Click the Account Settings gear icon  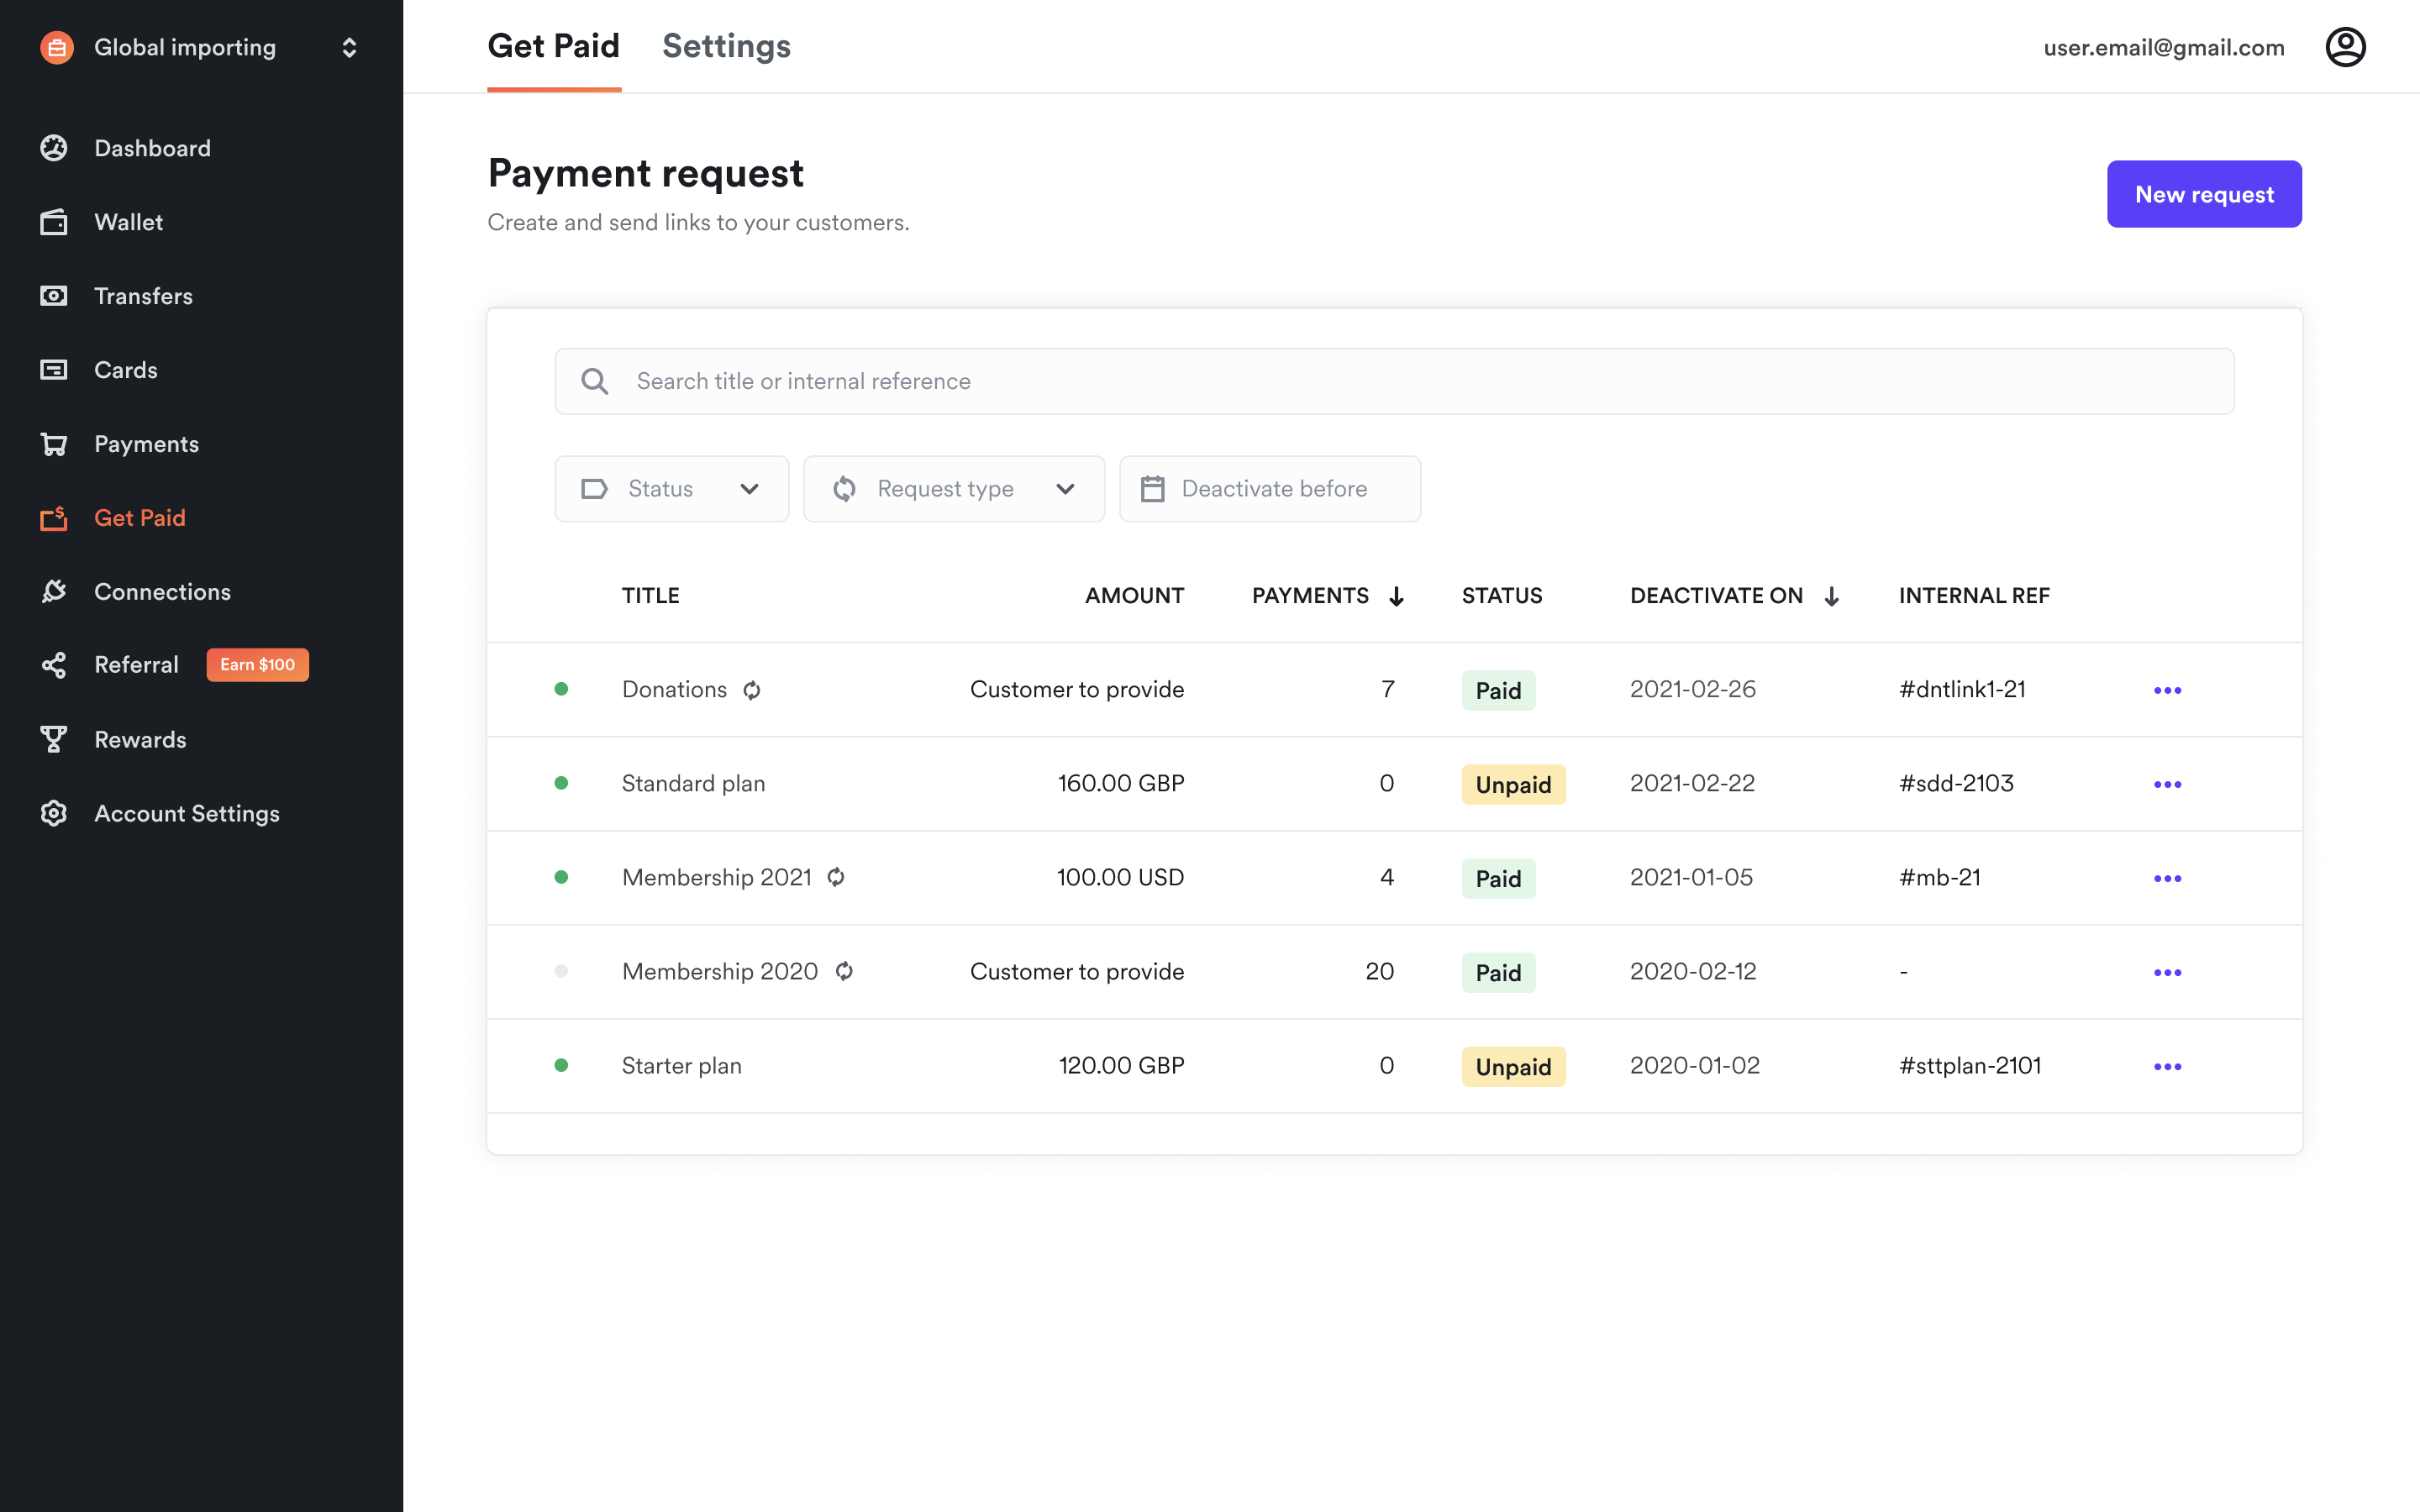(x=54, y=813)
